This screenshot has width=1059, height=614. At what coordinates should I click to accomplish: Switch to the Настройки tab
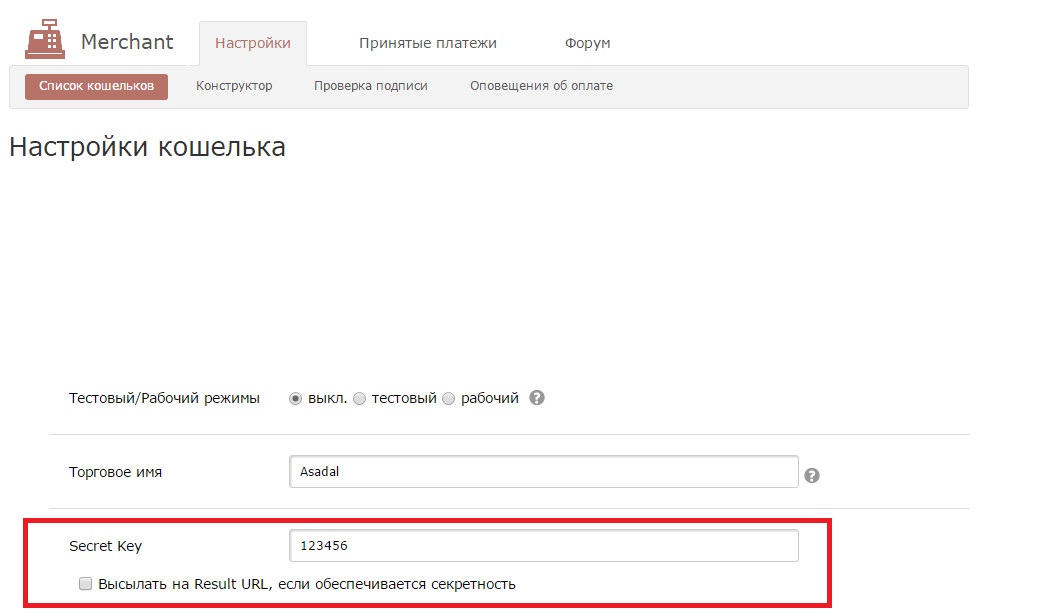tap(253, 43)
